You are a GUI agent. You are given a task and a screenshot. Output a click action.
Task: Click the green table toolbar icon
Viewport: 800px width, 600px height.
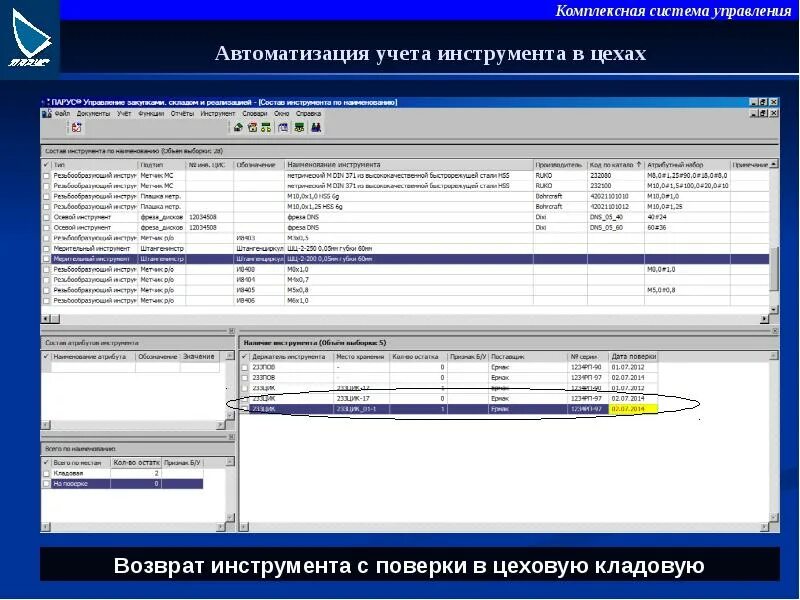pyautogui.click(x=299, y=128)
